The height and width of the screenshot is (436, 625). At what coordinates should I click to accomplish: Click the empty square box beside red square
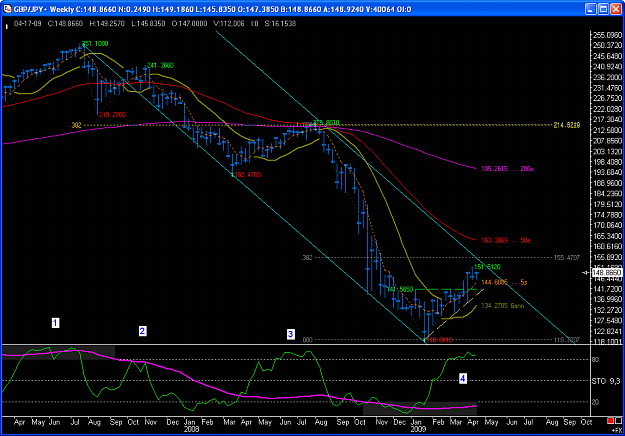pos(618,421)
